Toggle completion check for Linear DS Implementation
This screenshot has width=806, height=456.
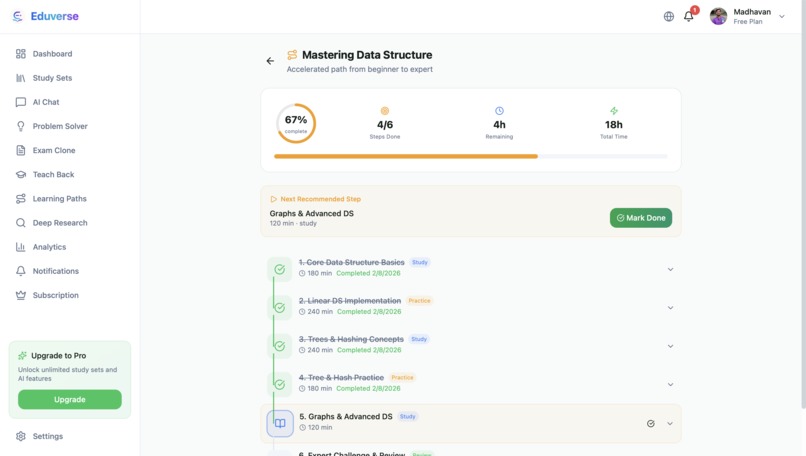click(280, 307)
